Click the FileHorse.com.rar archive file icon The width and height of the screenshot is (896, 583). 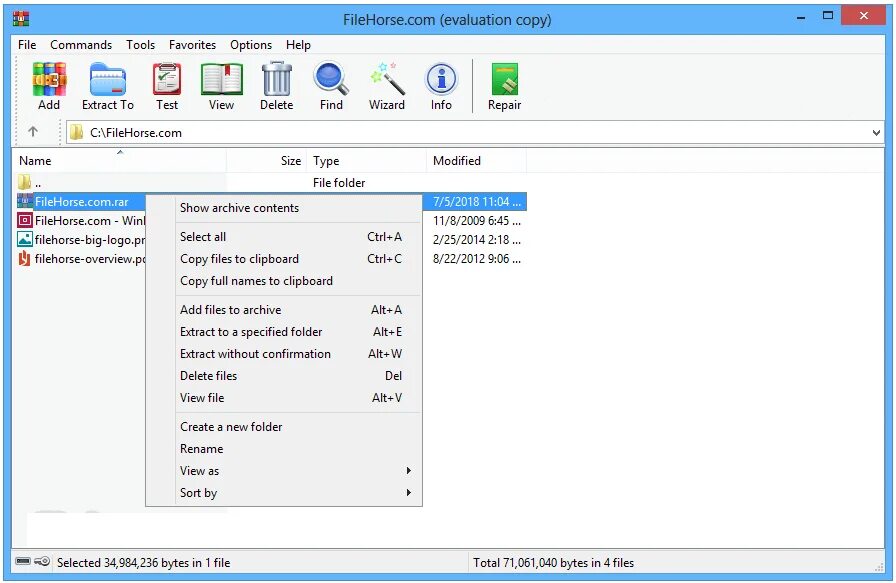click(25, 201)
